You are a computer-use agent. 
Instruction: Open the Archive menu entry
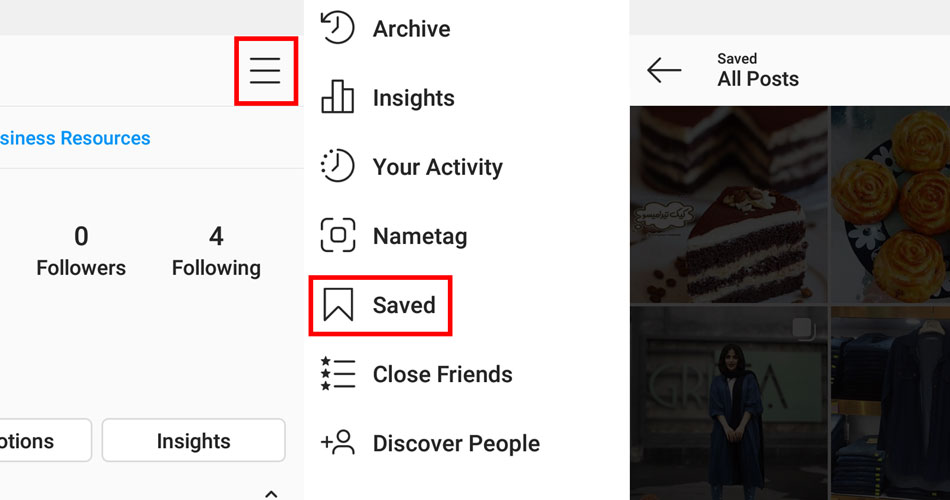point(411,28)
